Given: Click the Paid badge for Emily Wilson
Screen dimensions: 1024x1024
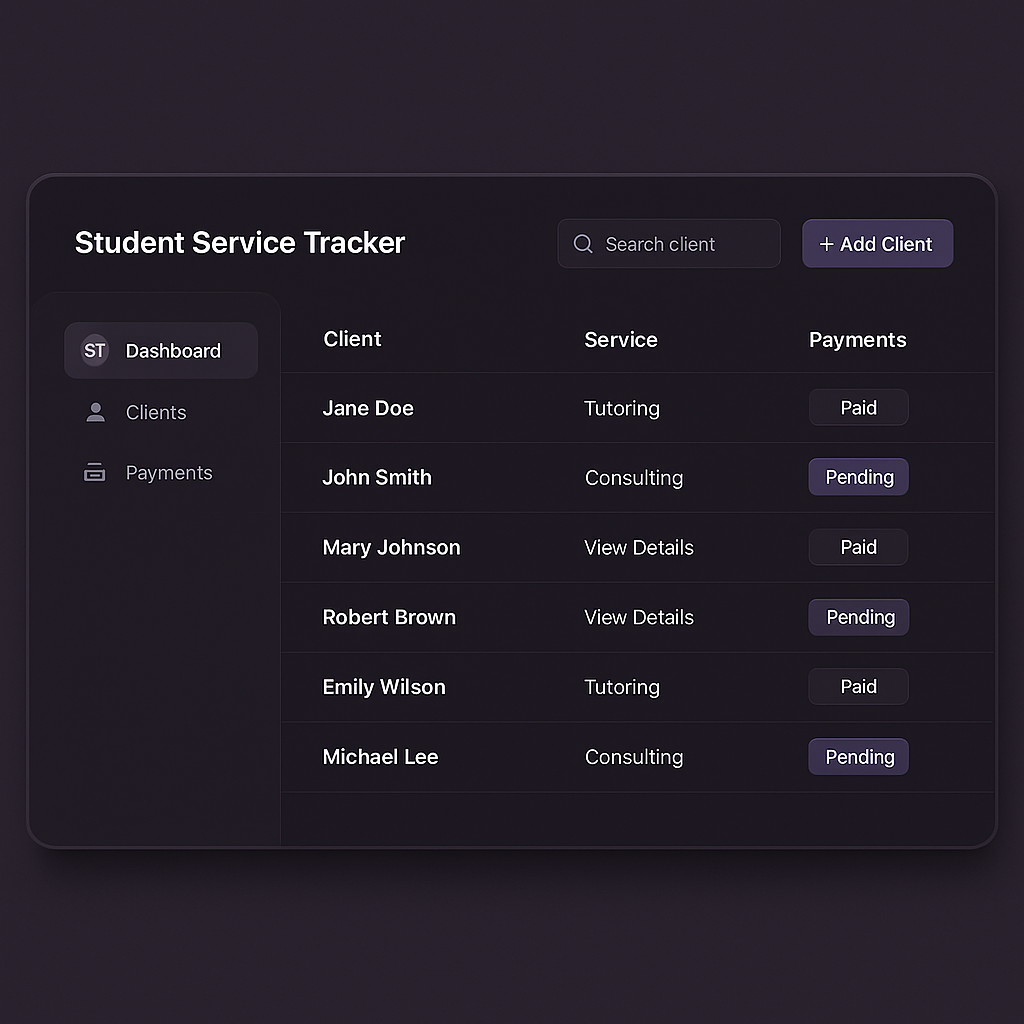Looking at the screenshot, I should click(858, 686).
